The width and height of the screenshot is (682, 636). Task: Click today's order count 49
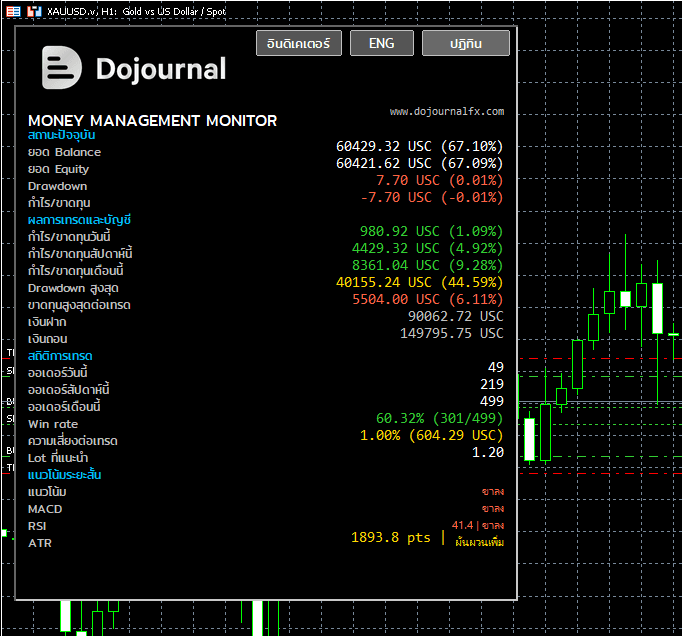pos(495,367)
